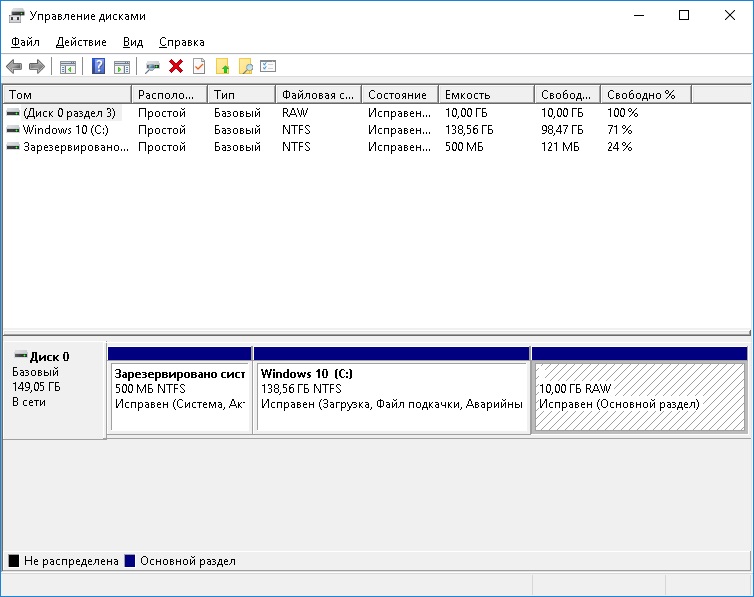Select the Windows 10 (C:) partition block

(x=391, y=390)
